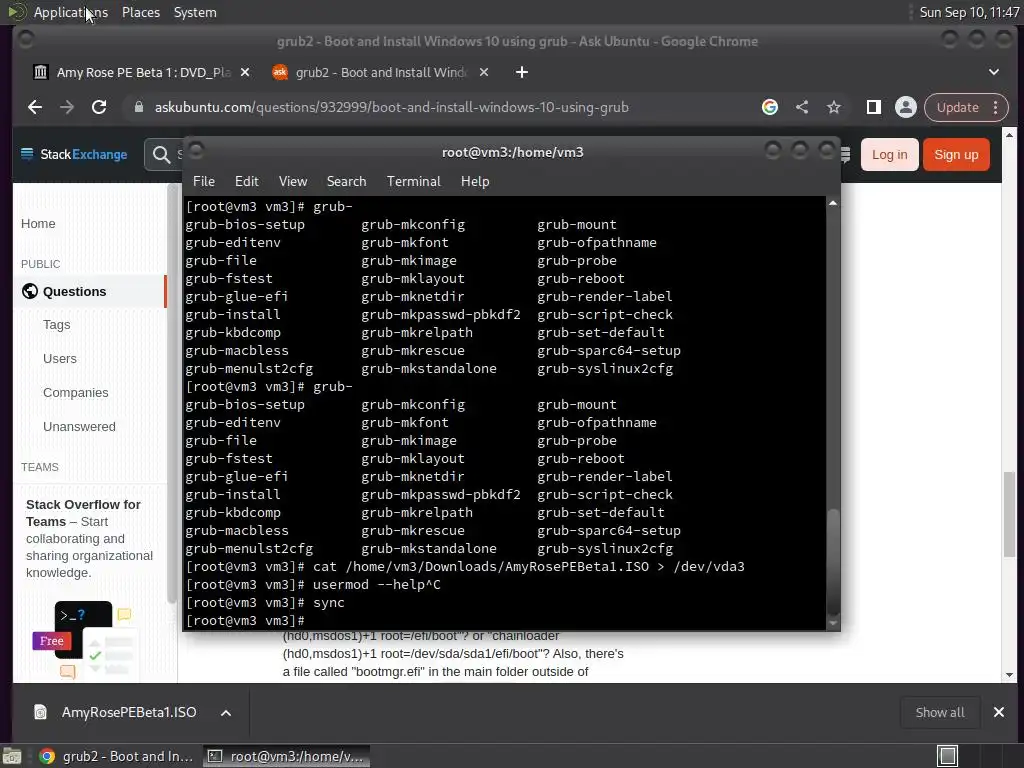Close the Amy Rose PE Beta tab
The height and width of the screenshot is (768, 1024).
(x=245, y=72)
